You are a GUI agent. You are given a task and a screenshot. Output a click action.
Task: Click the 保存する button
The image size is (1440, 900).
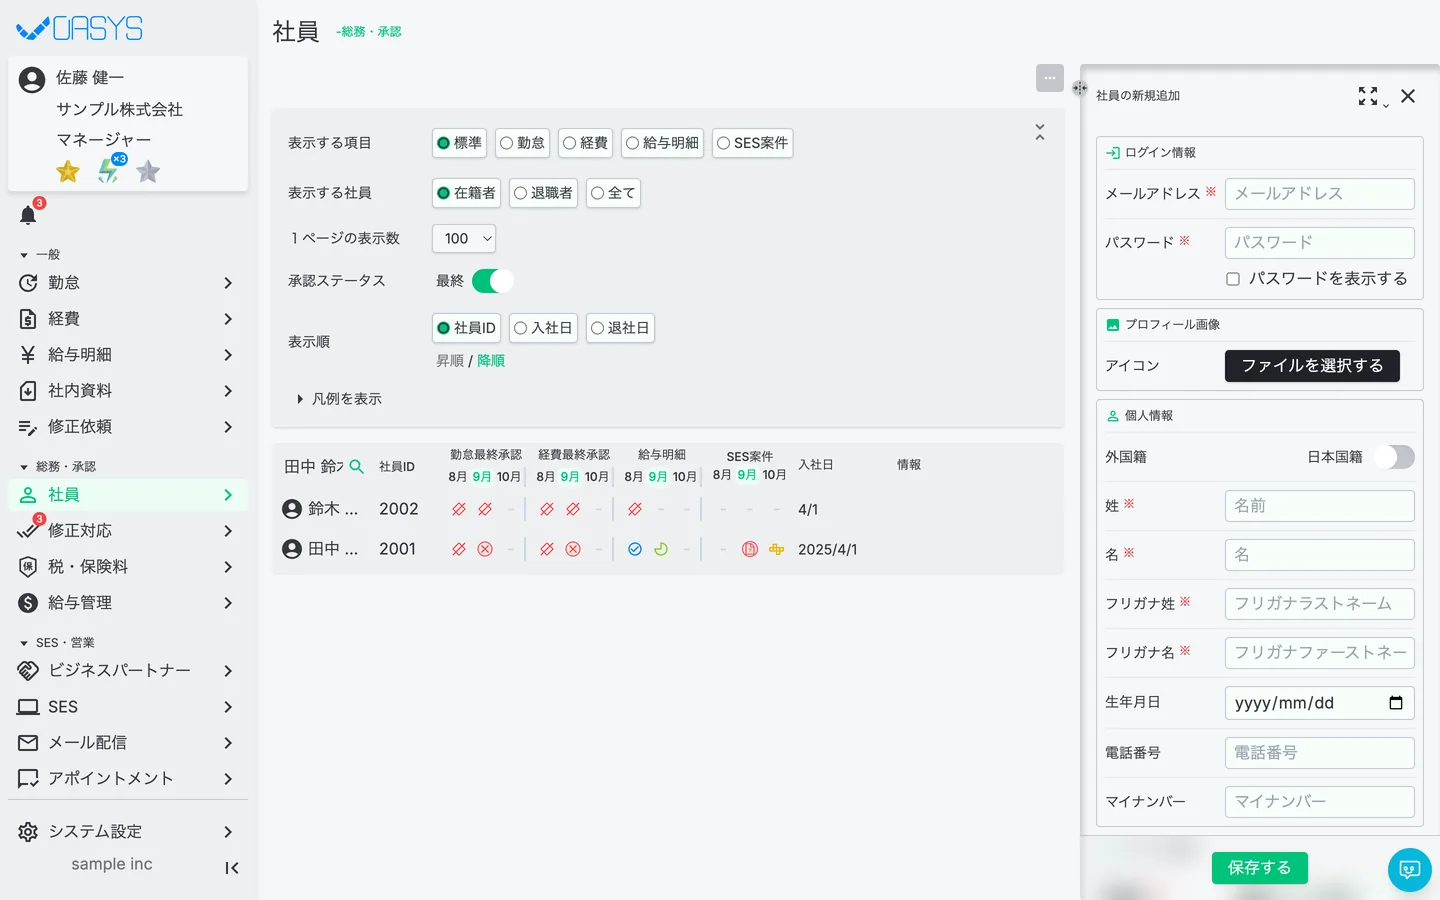[1260, 868]
